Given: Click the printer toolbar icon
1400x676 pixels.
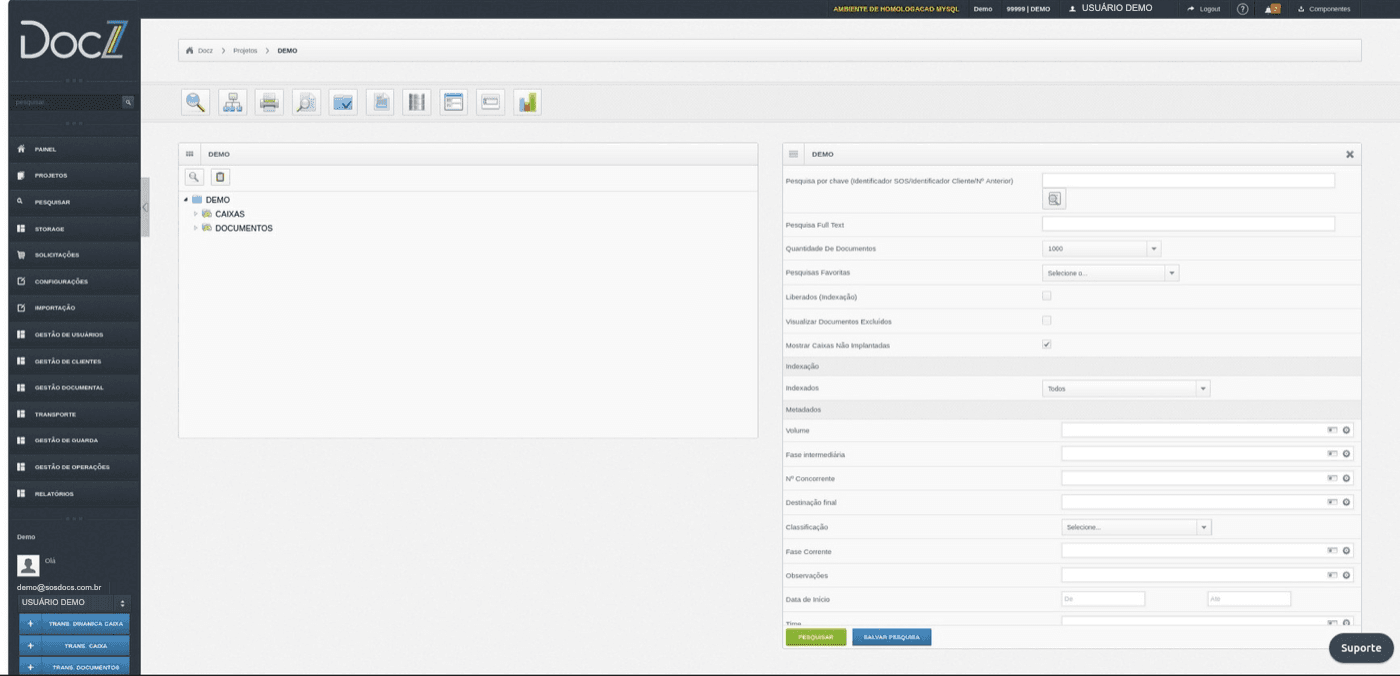Looking at the screenshot, I should (269, 102).
